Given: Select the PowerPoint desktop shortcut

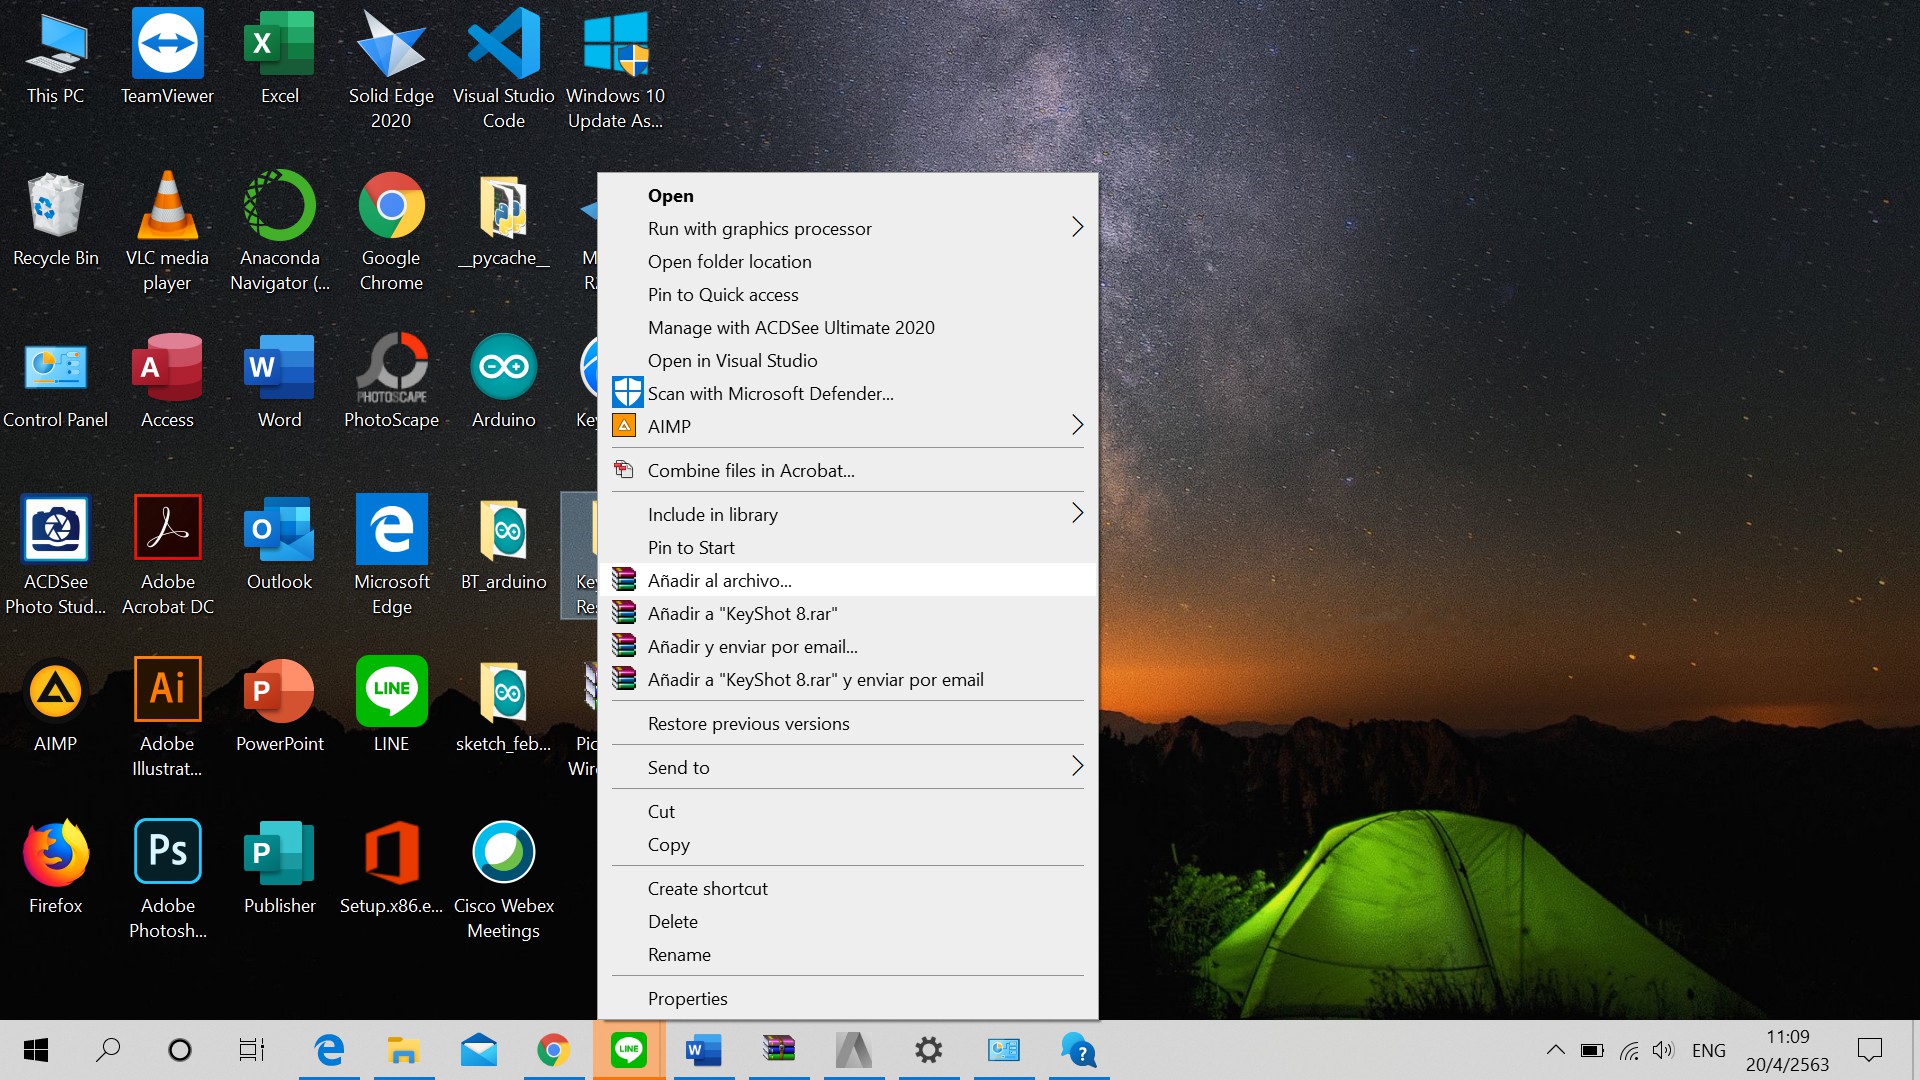Looking at the screenshot, I should (x=279, y=706).
